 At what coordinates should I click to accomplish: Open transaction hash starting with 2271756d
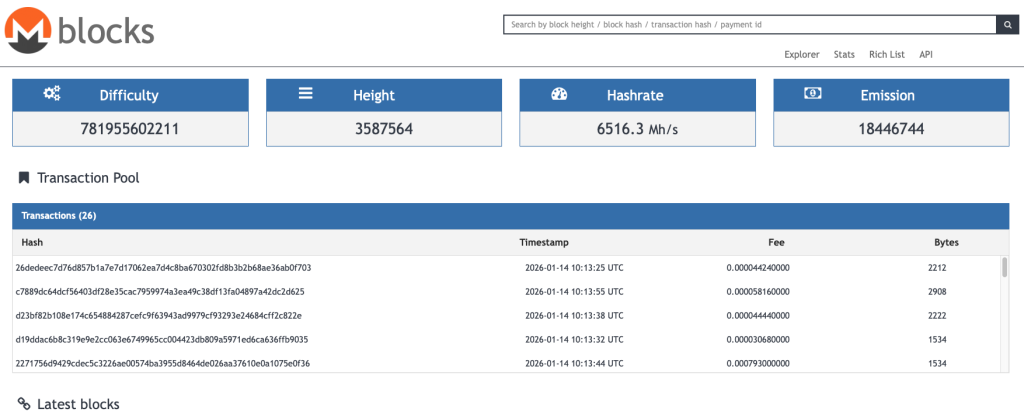[x=162, y=363]
